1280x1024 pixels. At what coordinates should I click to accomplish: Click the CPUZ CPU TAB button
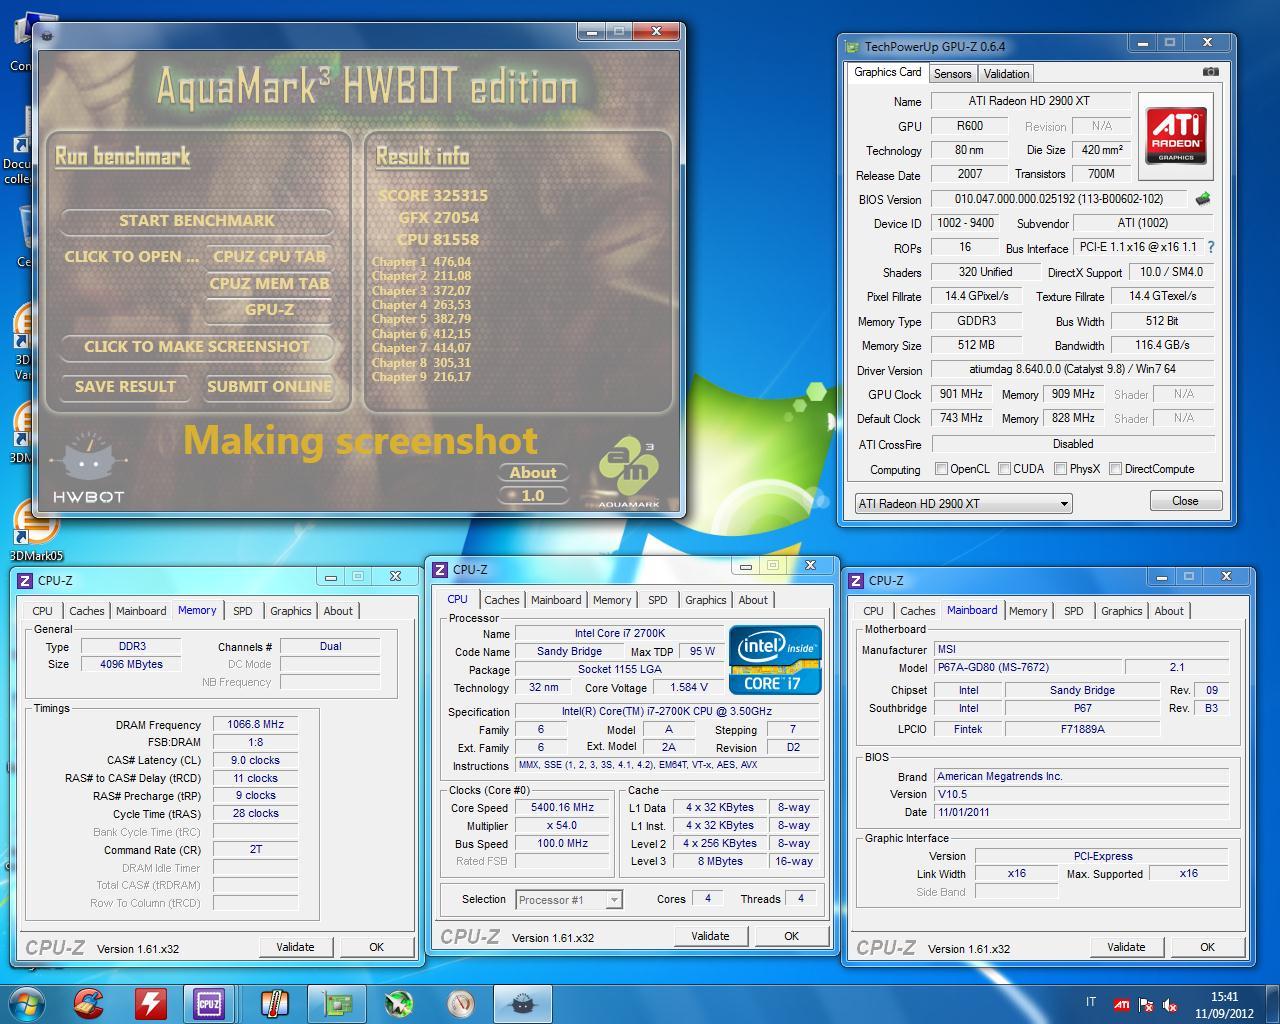(x=269, y=256)
